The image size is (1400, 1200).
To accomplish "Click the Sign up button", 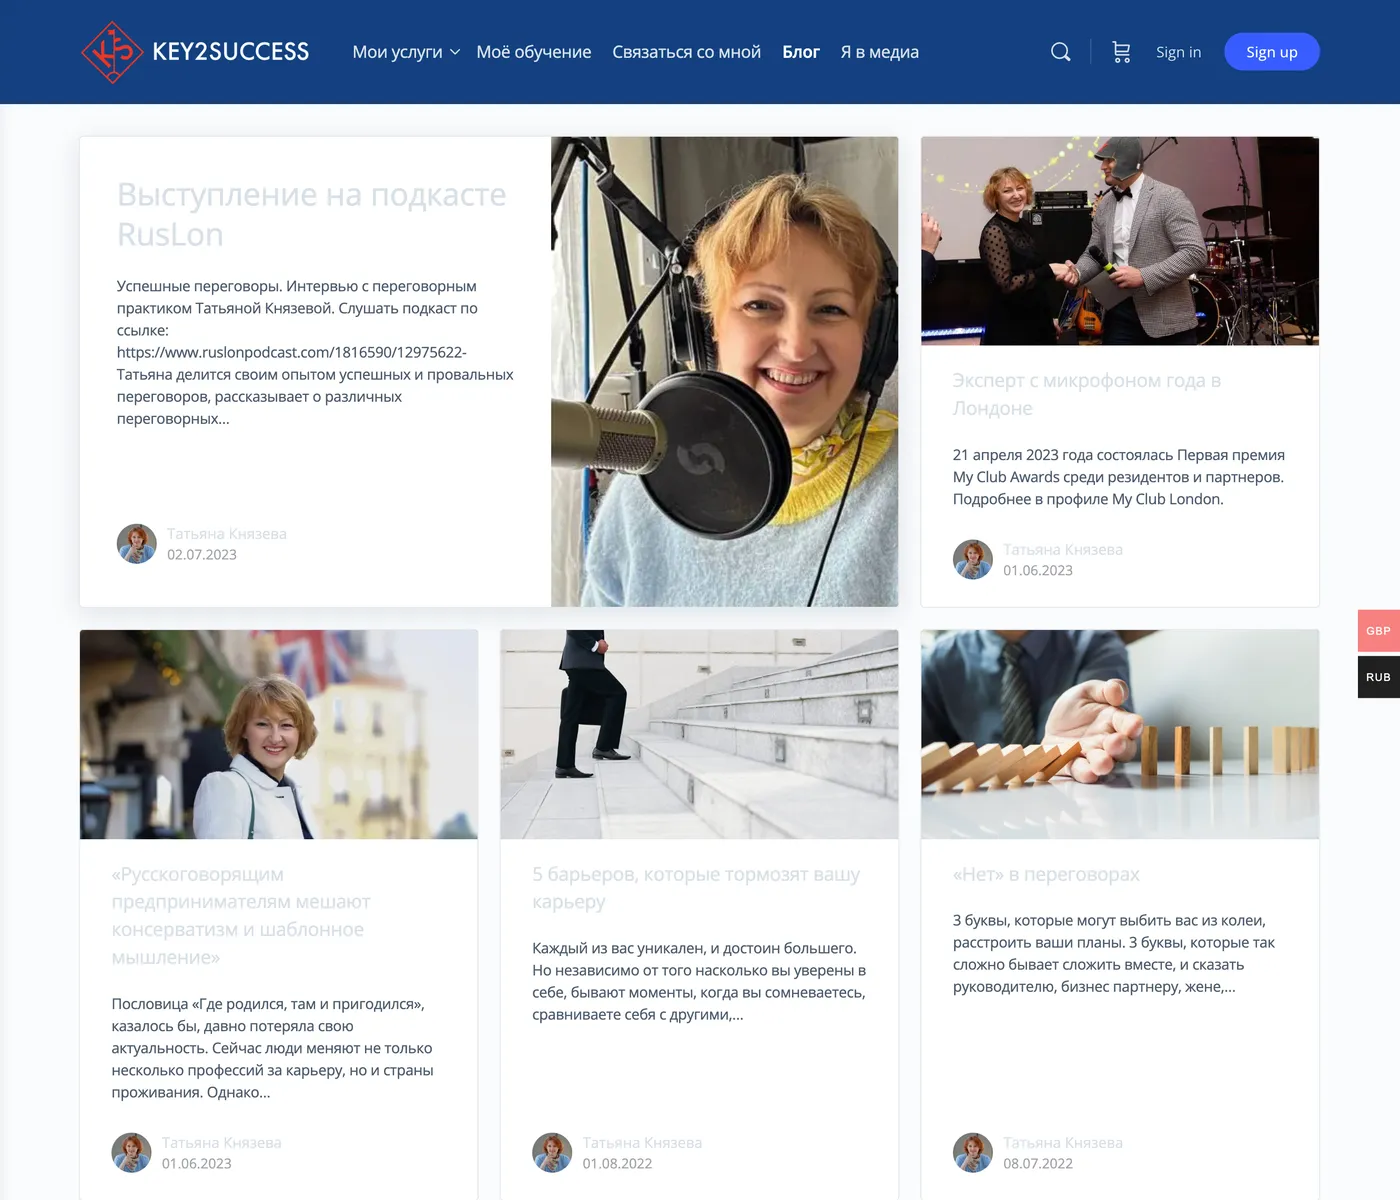I will (x=1272, y=52).
